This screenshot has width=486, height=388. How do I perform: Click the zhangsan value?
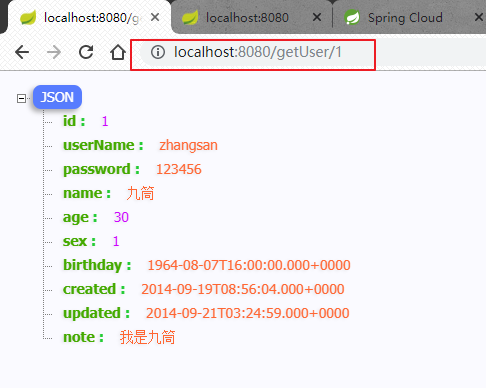click(188, 146)
